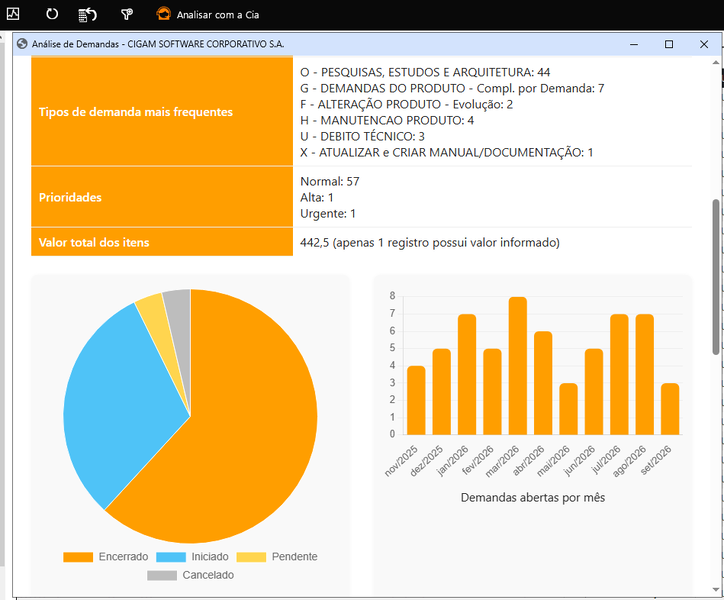Image resolution: width=724 pixels, height=600 pixels.
Task: Toggle Encerrado legend in pie chart
Action: click(106, 557)
